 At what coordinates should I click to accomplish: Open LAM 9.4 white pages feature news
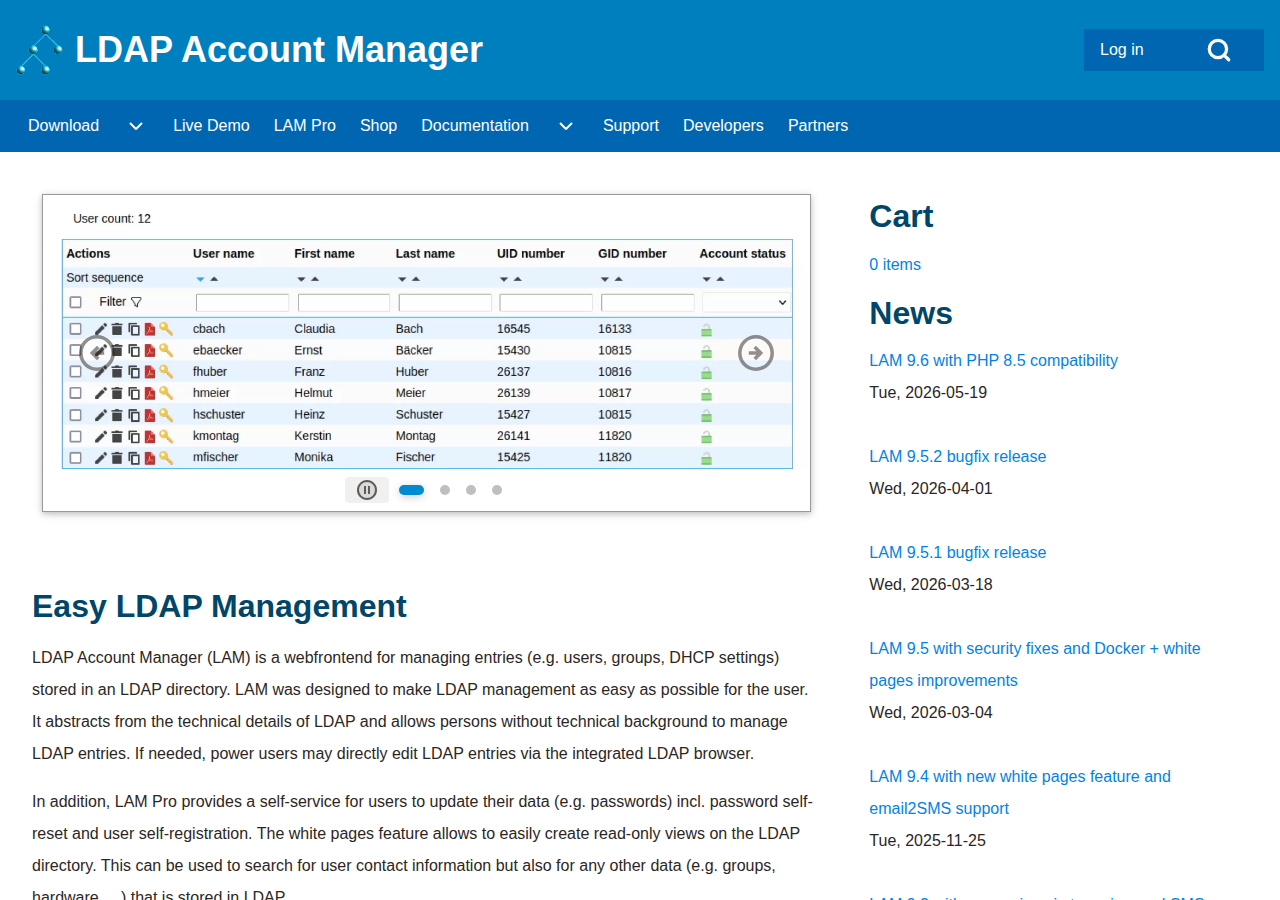[1020, 793]
